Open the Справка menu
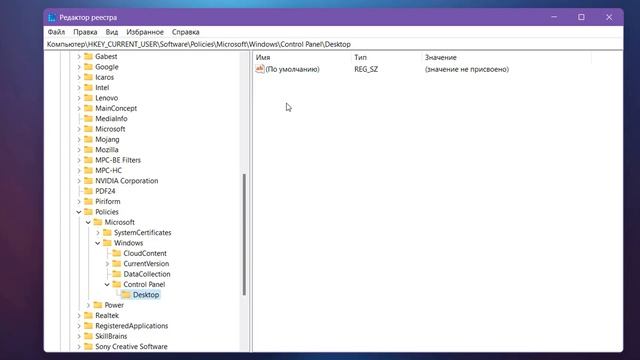The image size is (640, 360). (185, 32)
